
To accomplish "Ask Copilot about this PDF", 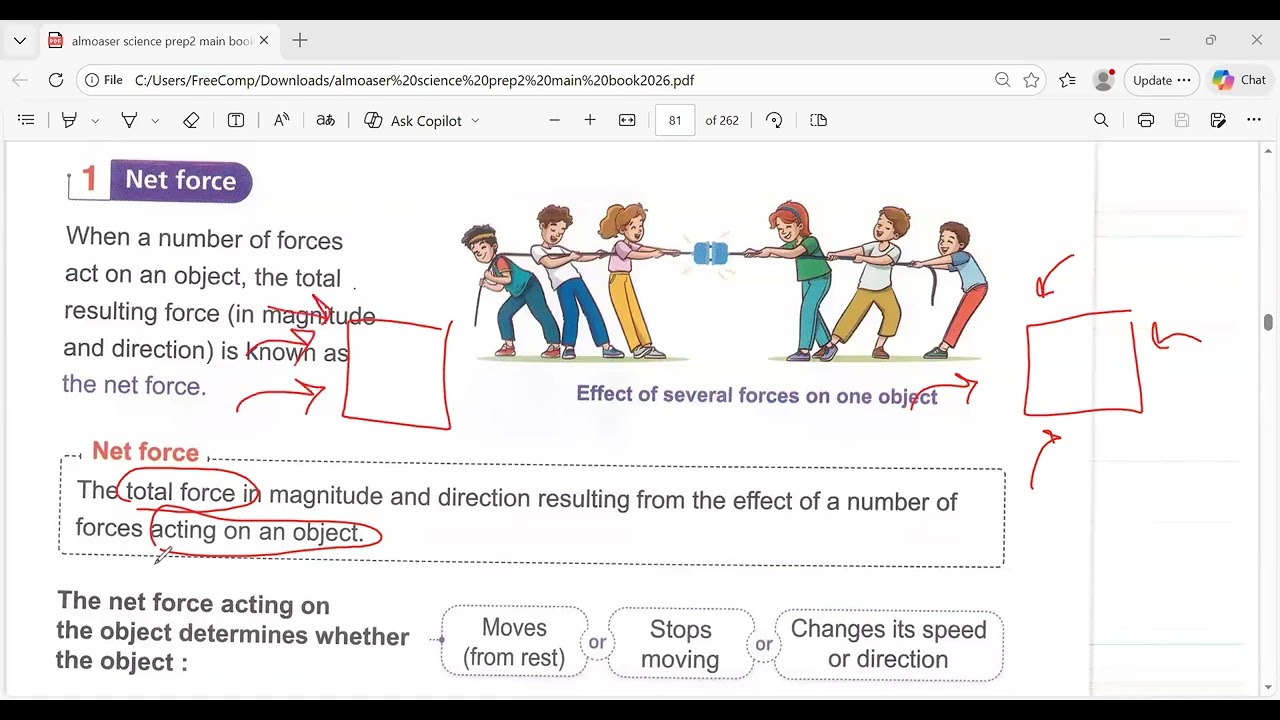I will 413,120.
